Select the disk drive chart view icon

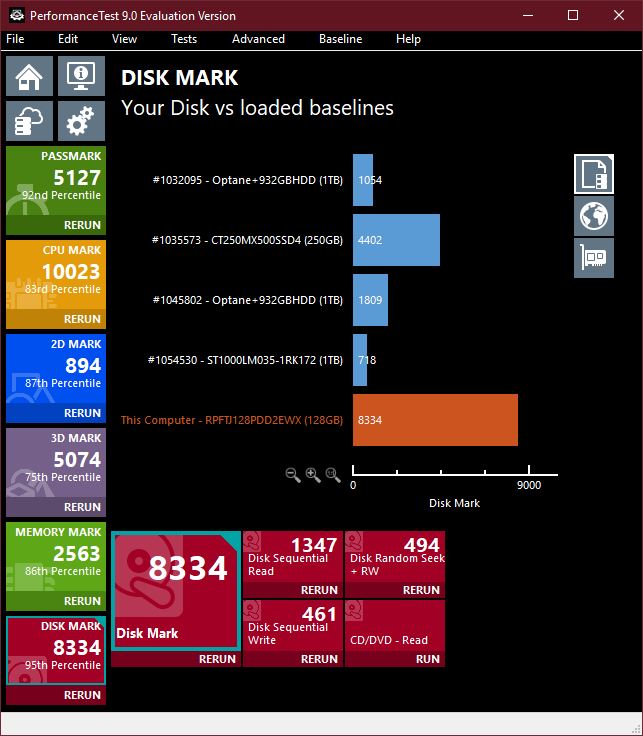point(594,173)
